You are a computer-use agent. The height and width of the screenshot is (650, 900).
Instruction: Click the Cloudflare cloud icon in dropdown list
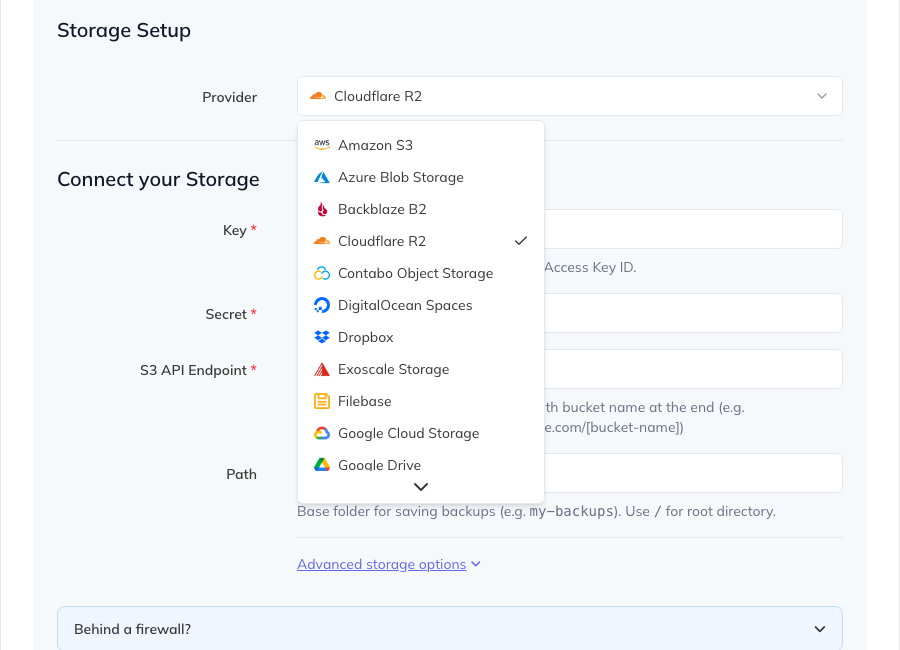pyautogui.click(x=322, y=241)
